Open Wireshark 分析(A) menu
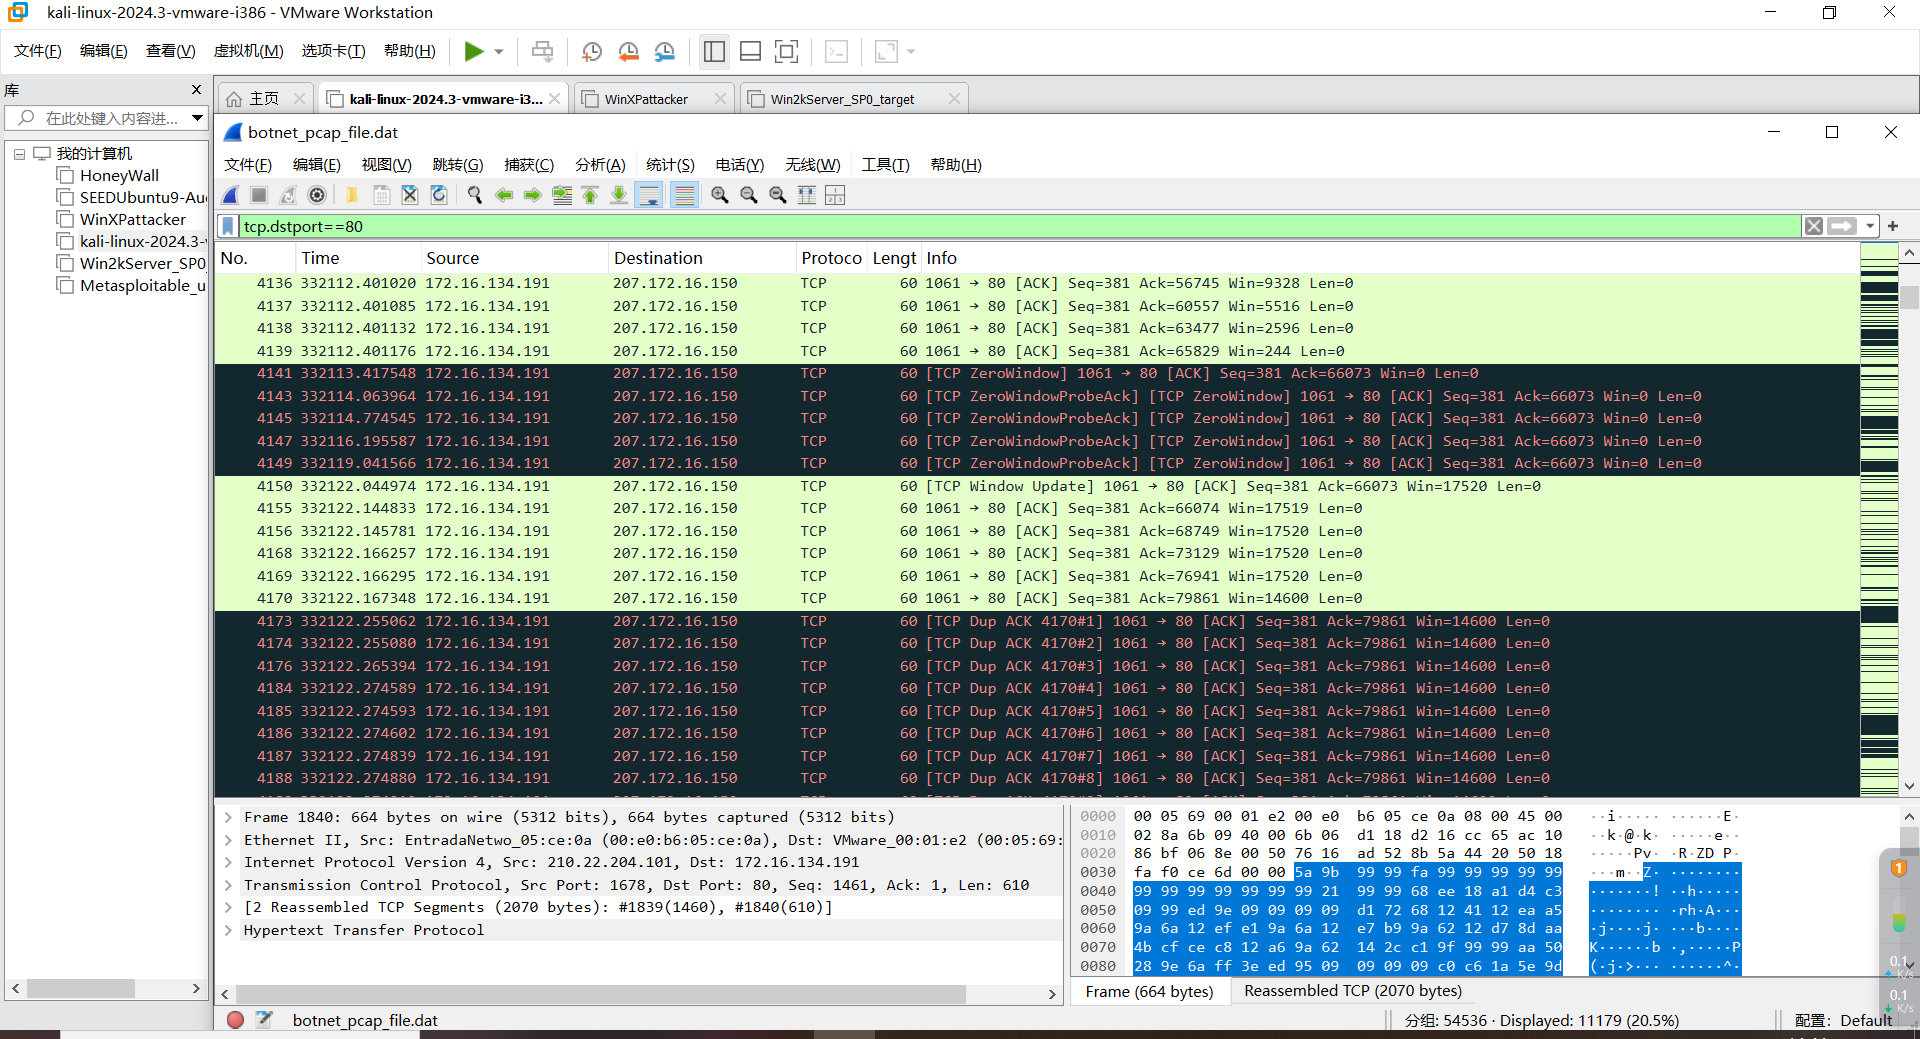The image size is (1920, 1039). tap(600, 165)
